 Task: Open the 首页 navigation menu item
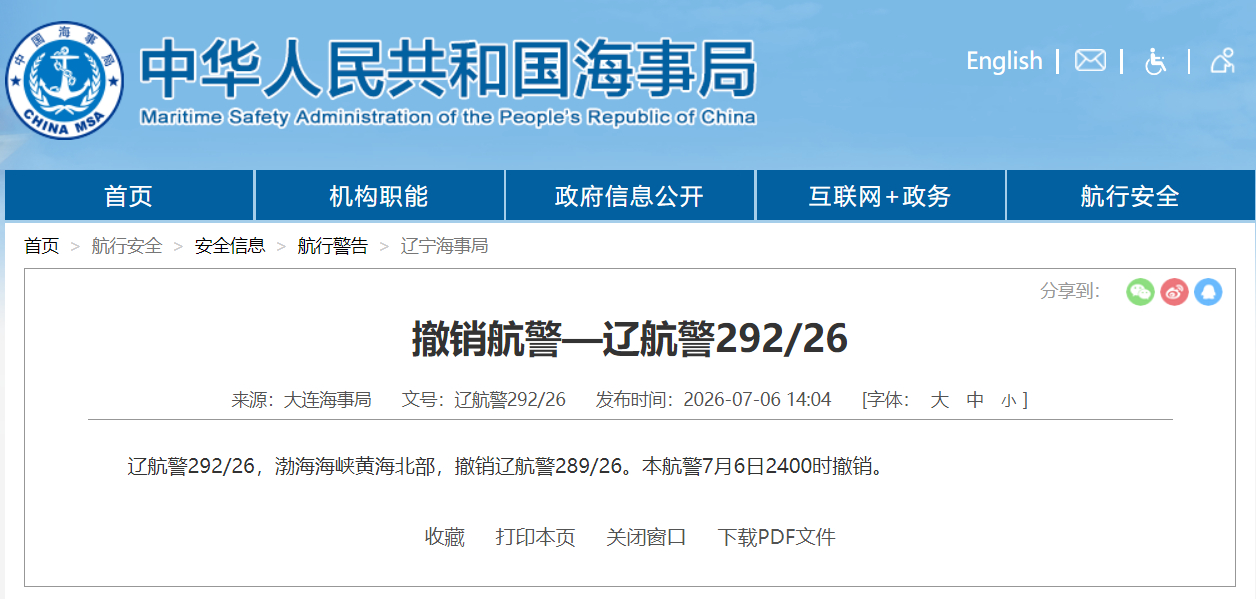click(x=129, y=196)
